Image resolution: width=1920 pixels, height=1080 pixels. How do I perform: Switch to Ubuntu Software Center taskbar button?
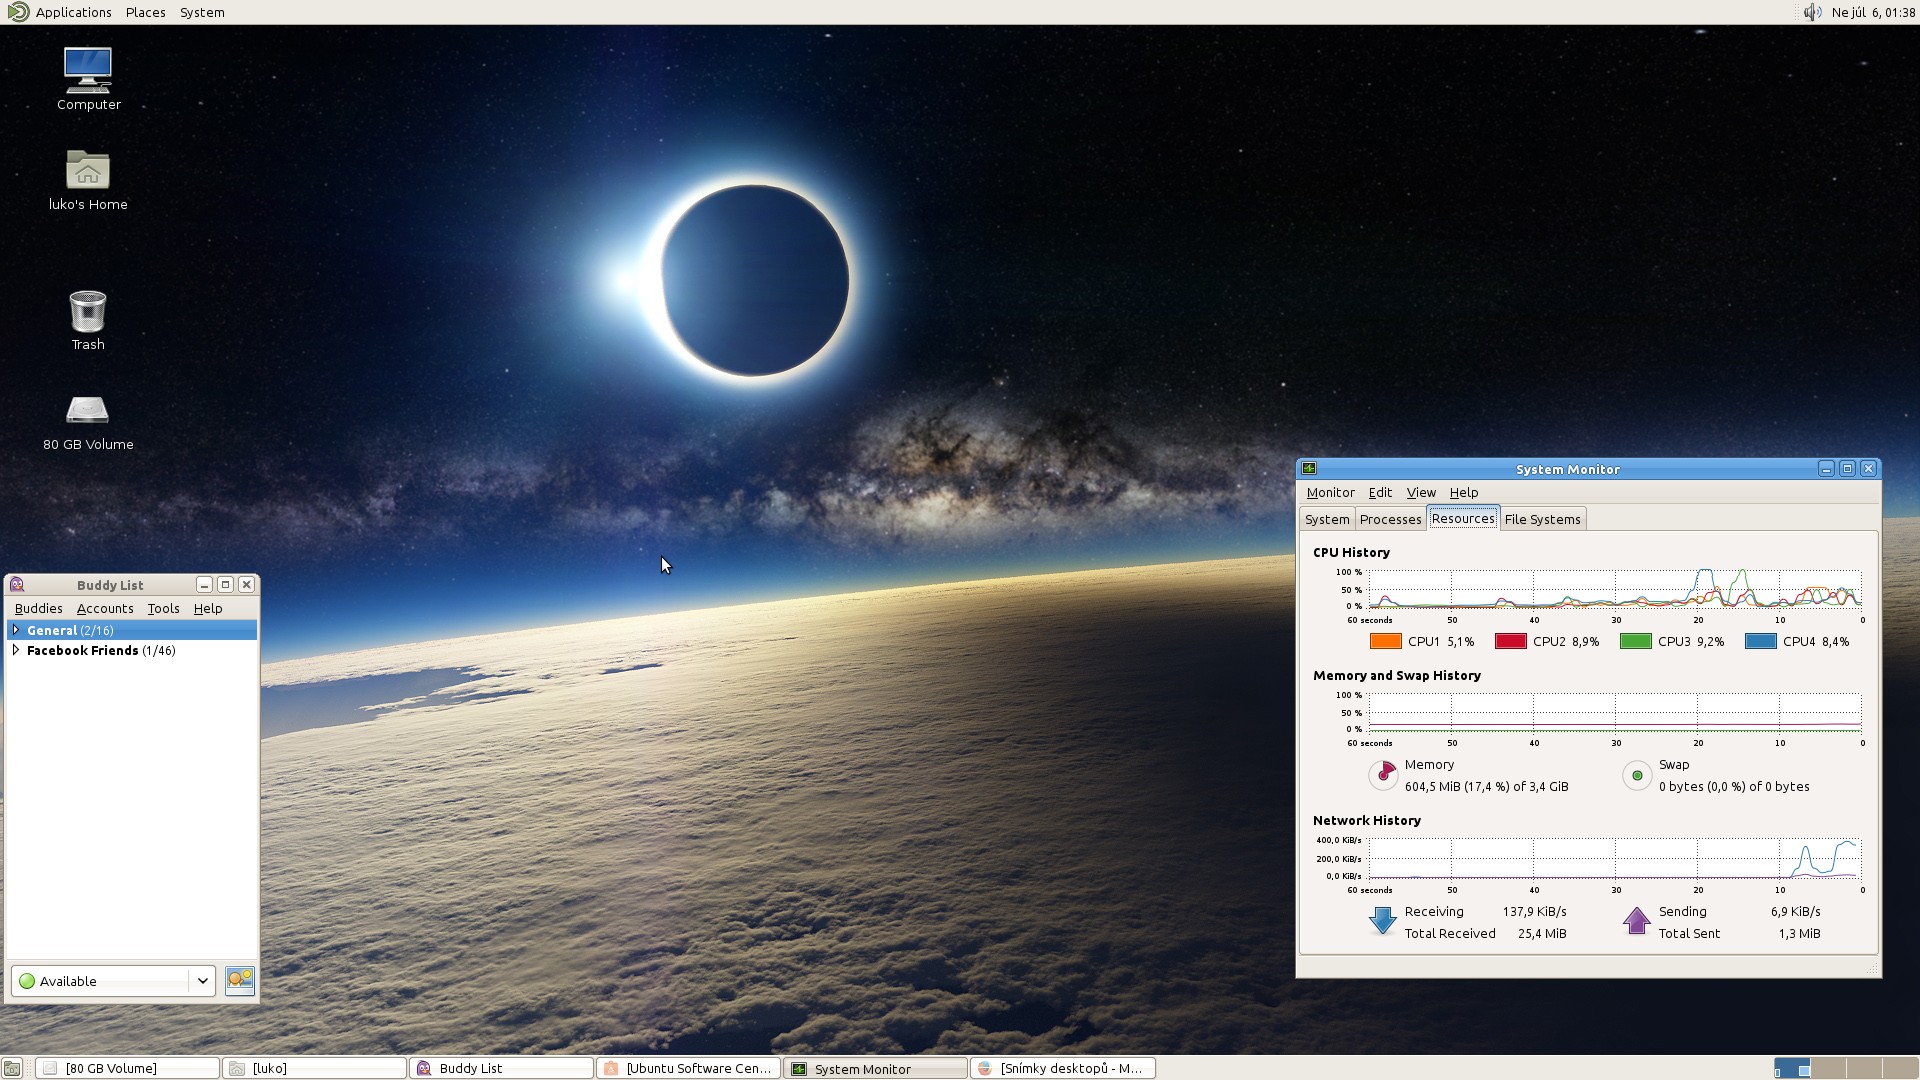pos(688,1068)
